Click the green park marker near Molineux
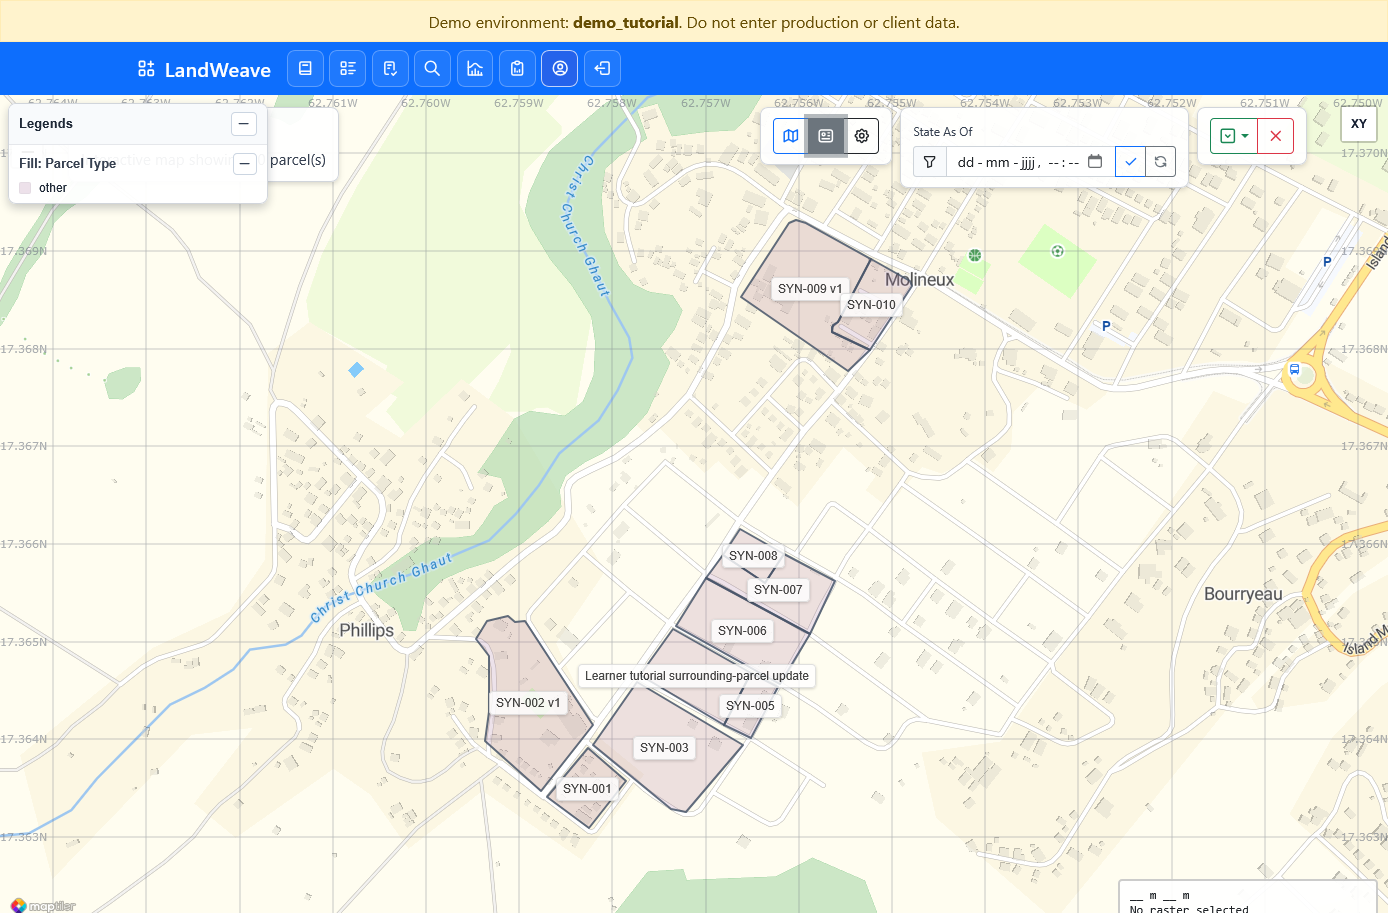Screen dimensions: 1388x913 point(975,256)
